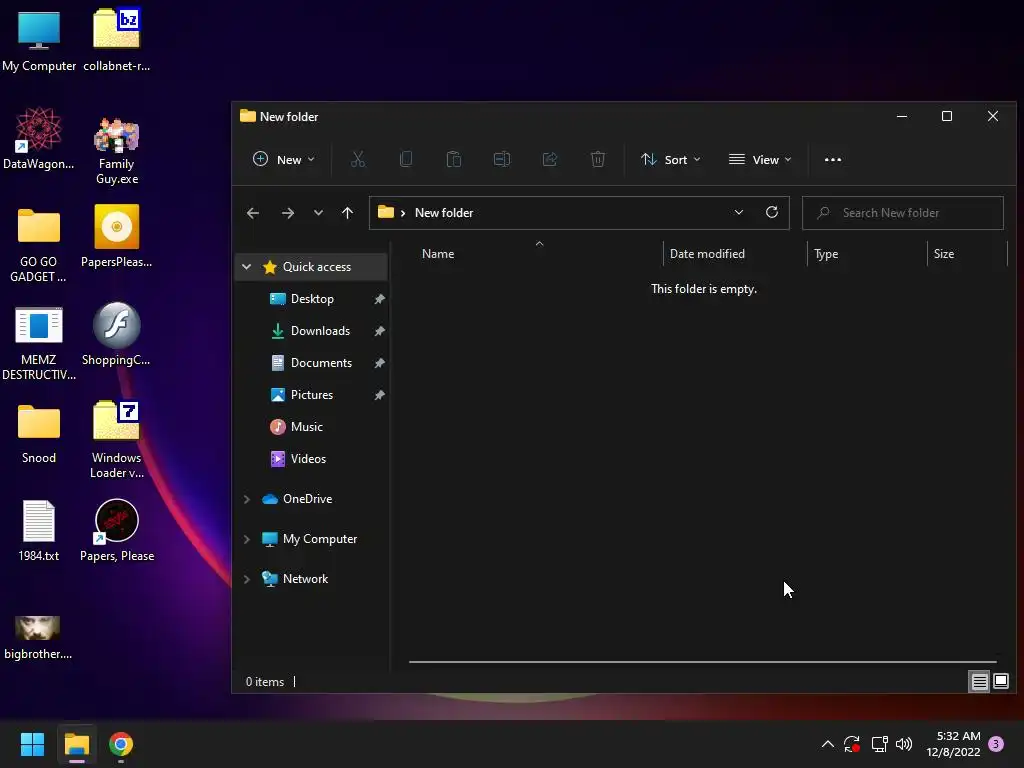Select the MEMZ DESTRUCTIV... desktop icon
This screenshot has width=1024, height=768.
pos(39,343)
